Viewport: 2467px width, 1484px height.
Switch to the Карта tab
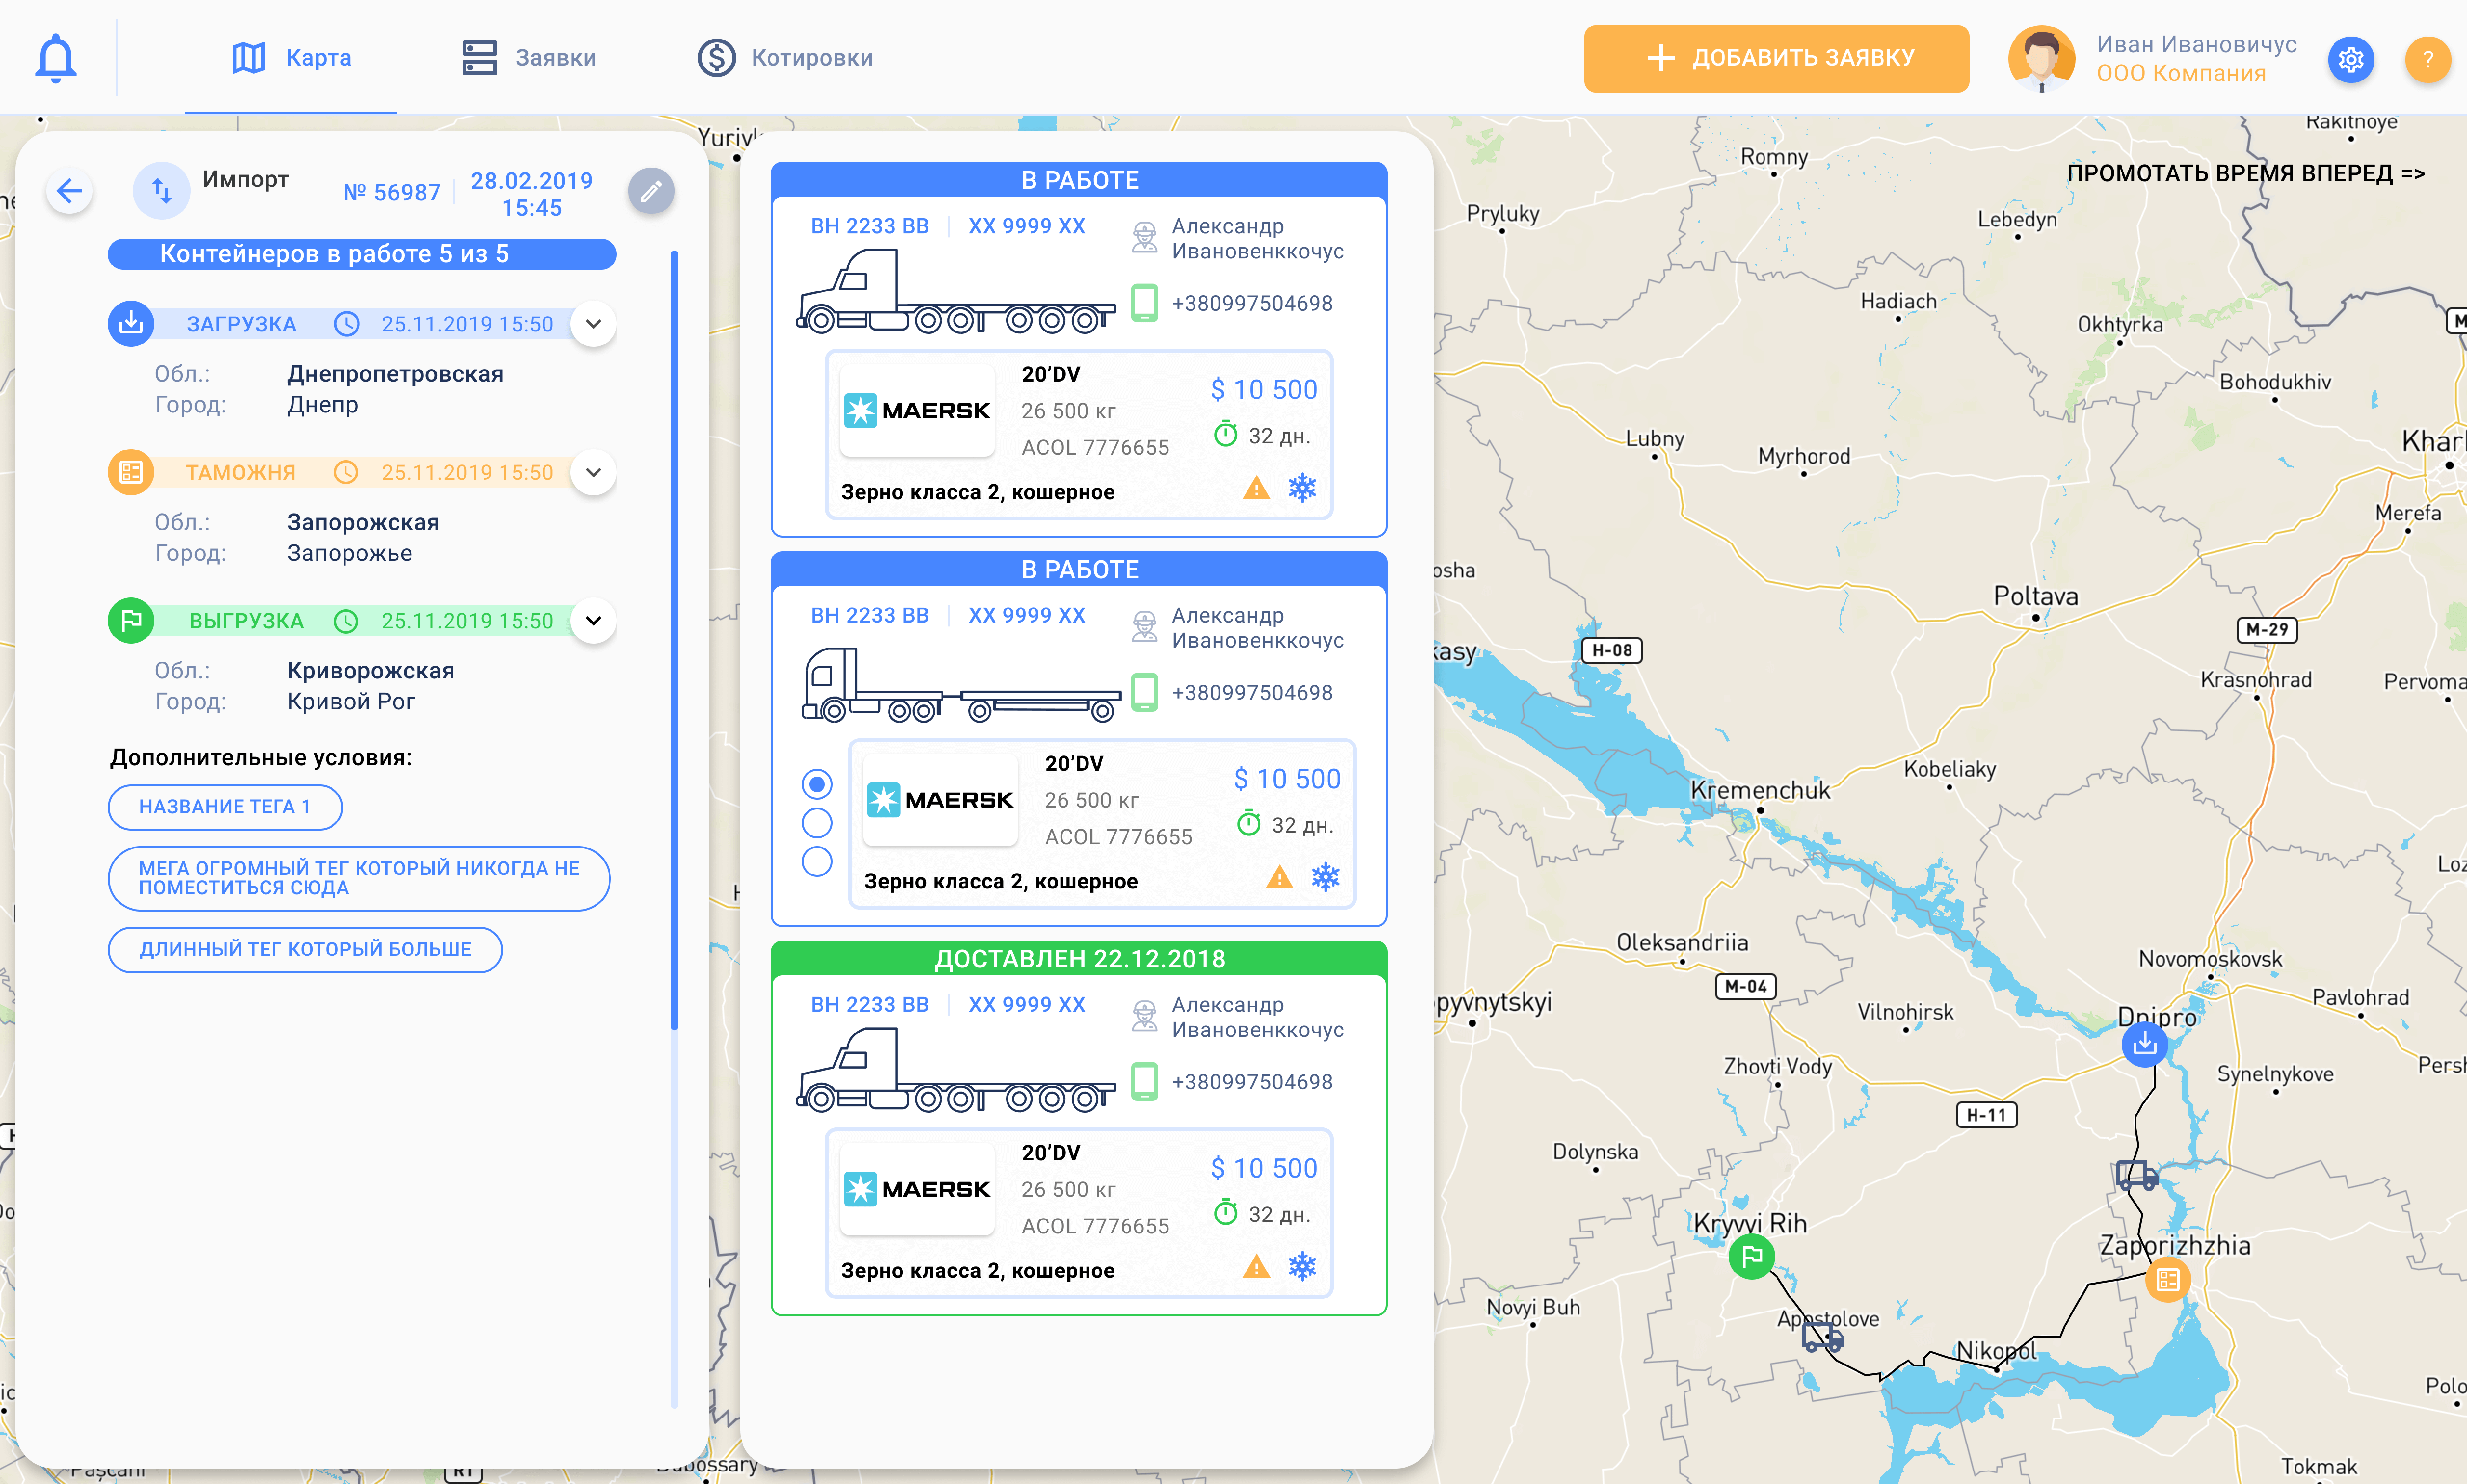click(291, 57)
